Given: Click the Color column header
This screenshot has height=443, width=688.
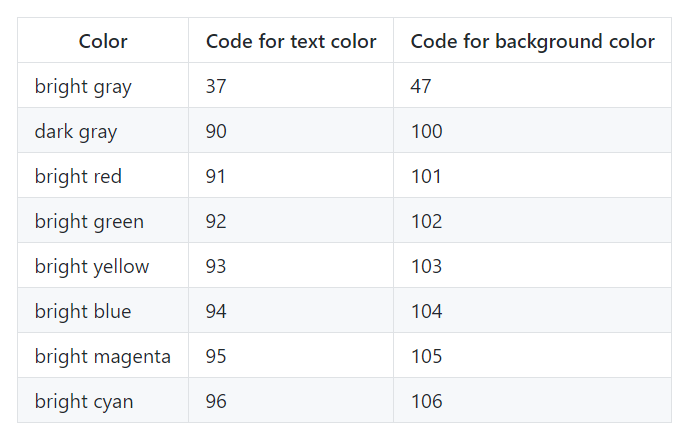Looking at the screenshot, I should (x=103, y=41).
